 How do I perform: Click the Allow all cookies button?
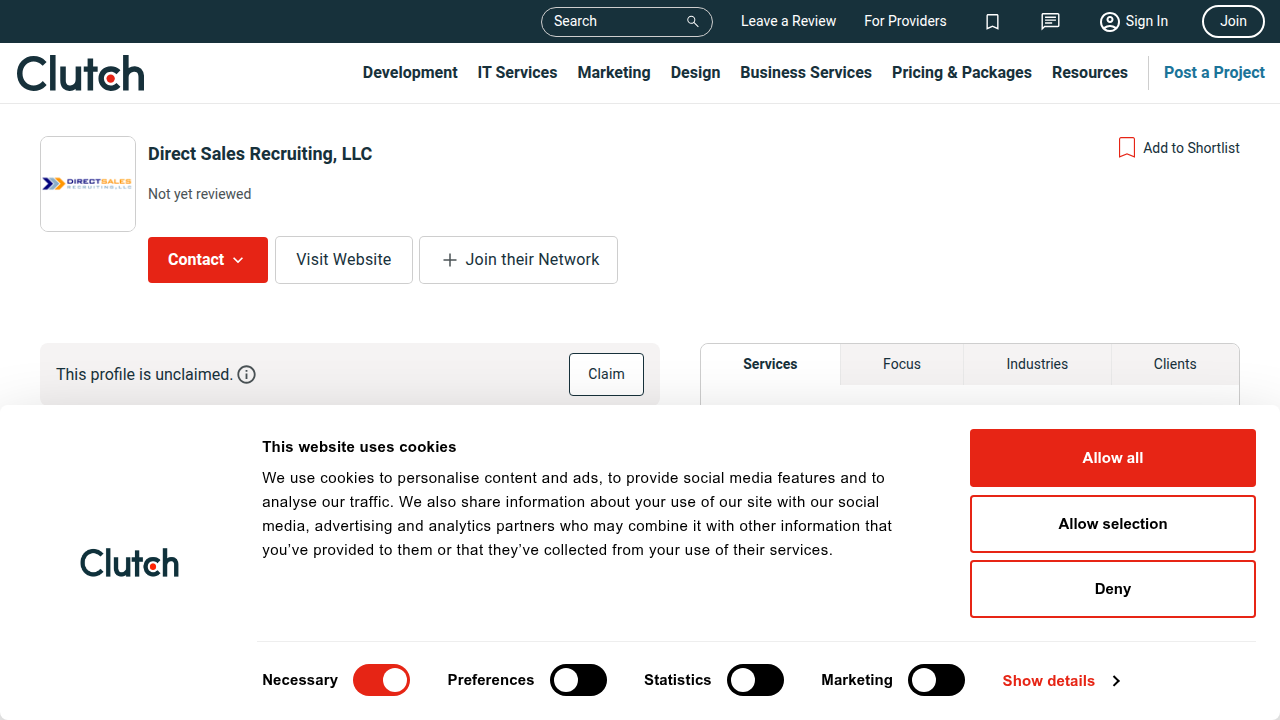[x=1113, y=458]
